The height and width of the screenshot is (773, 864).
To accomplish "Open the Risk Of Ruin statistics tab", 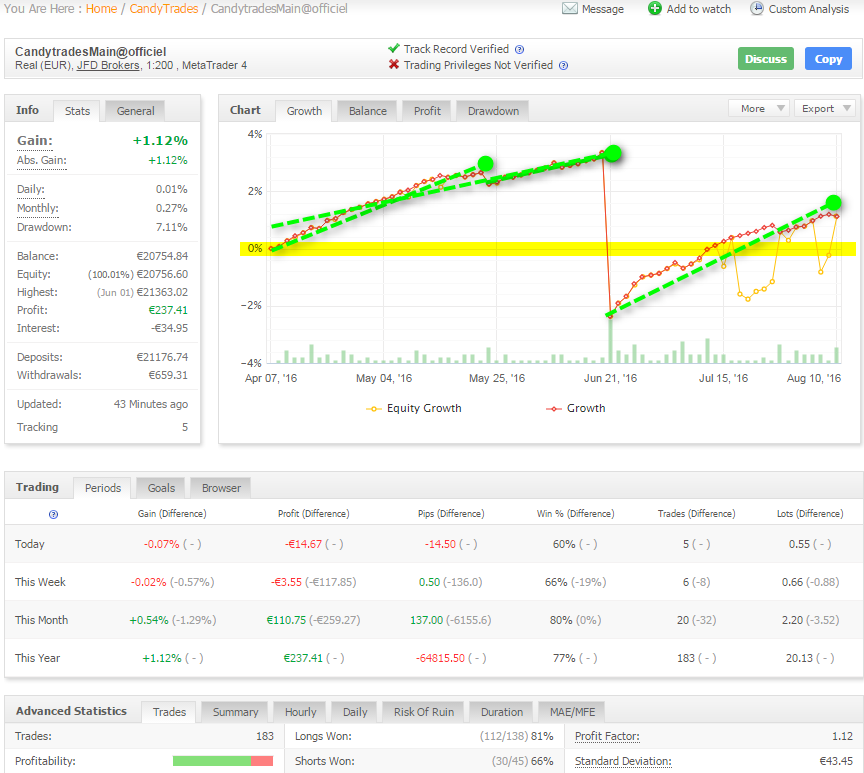I will [423, 712].
